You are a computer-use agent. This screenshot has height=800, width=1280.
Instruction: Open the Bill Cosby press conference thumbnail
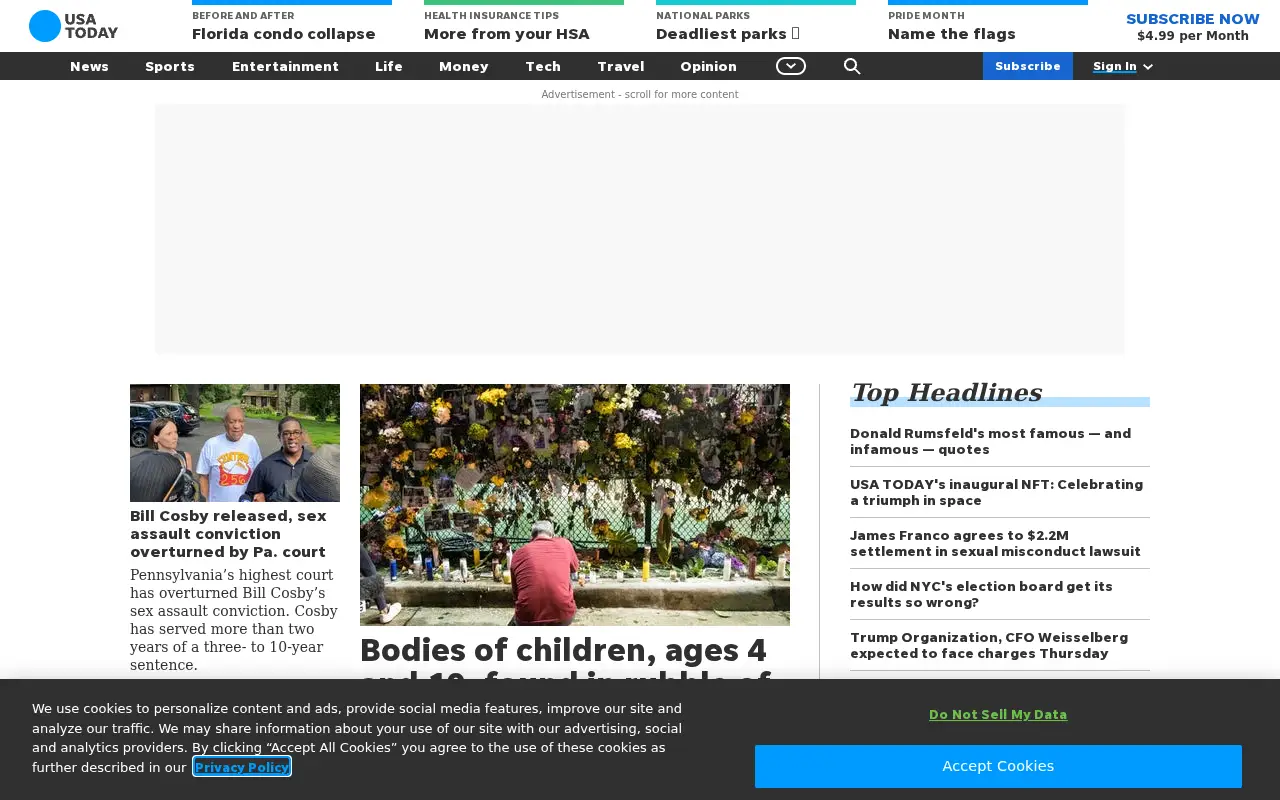pyautogui.click(x=235, y=443)
